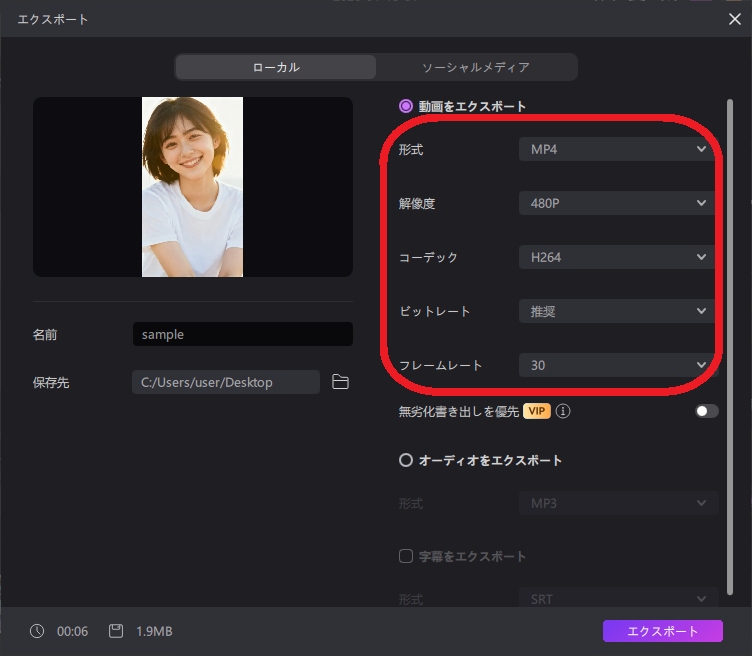
Task: Click the 名前 input field containing sample
Action: 243,334
